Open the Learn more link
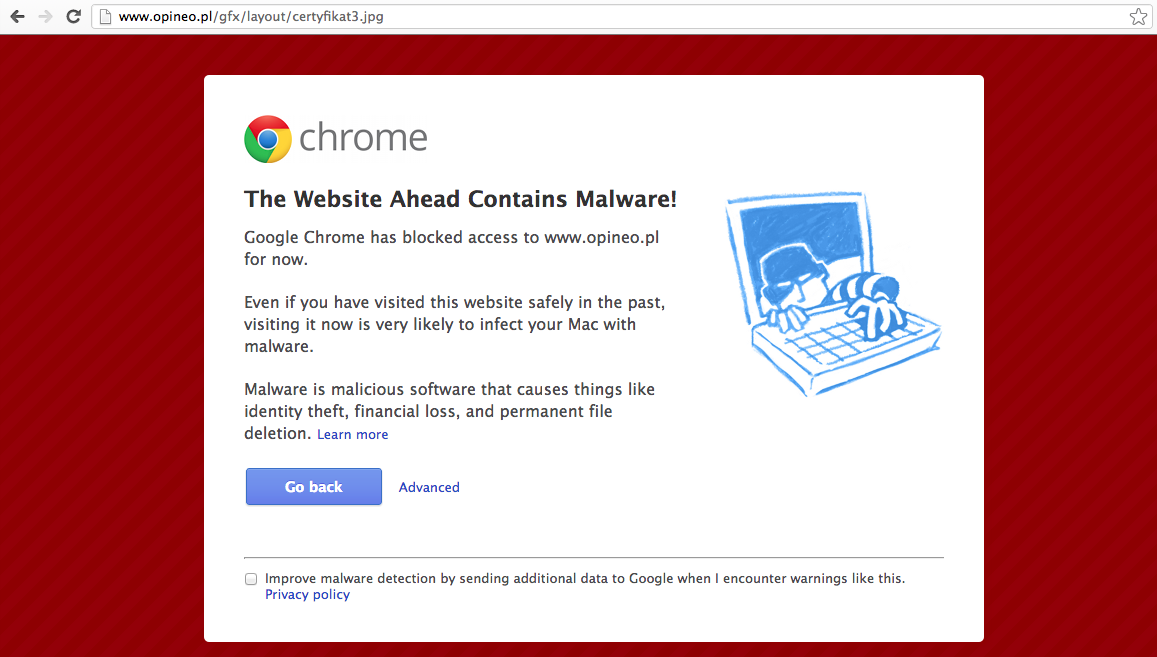The width and height of the screenshot is (1157, 657). tap(352, 434)
